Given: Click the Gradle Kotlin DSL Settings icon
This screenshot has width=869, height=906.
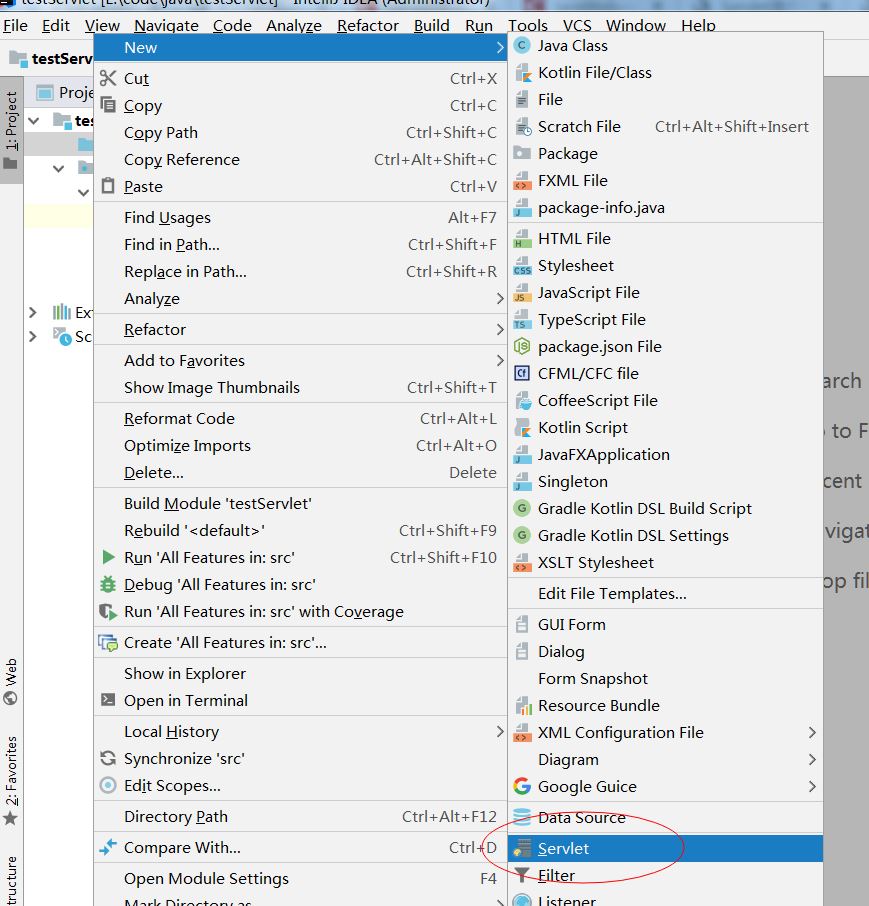Looking at the screenshot, I should (522, 536).
